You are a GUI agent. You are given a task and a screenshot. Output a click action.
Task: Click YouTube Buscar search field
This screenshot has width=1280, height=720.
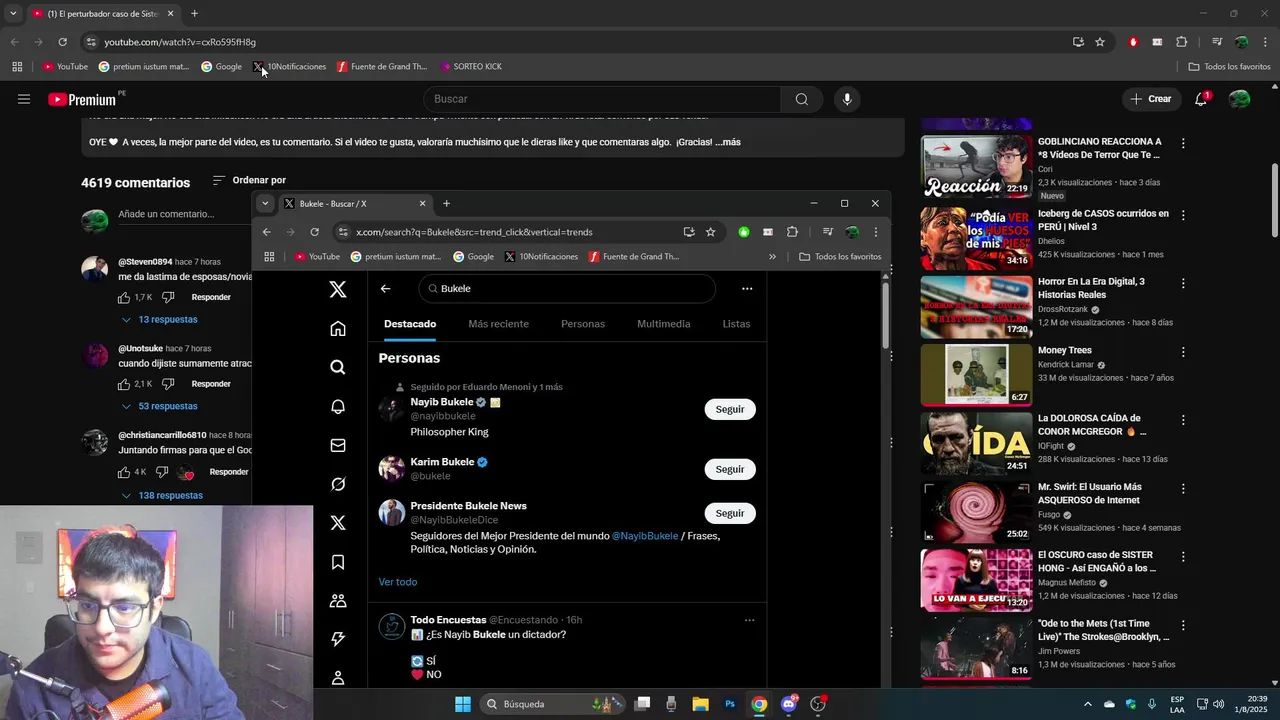(602, 99)
